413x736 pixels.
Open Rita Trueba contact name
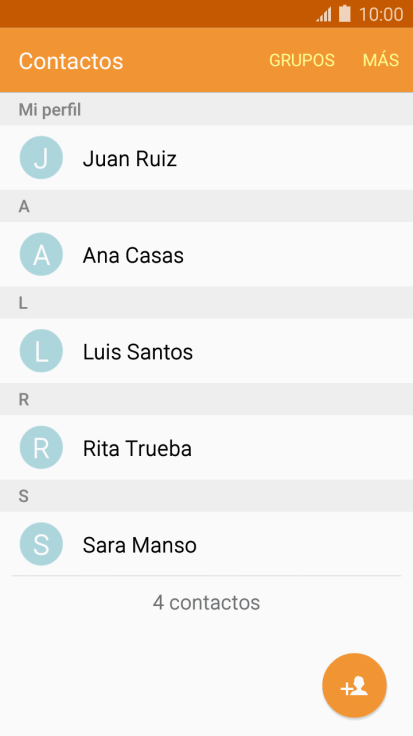138,449
